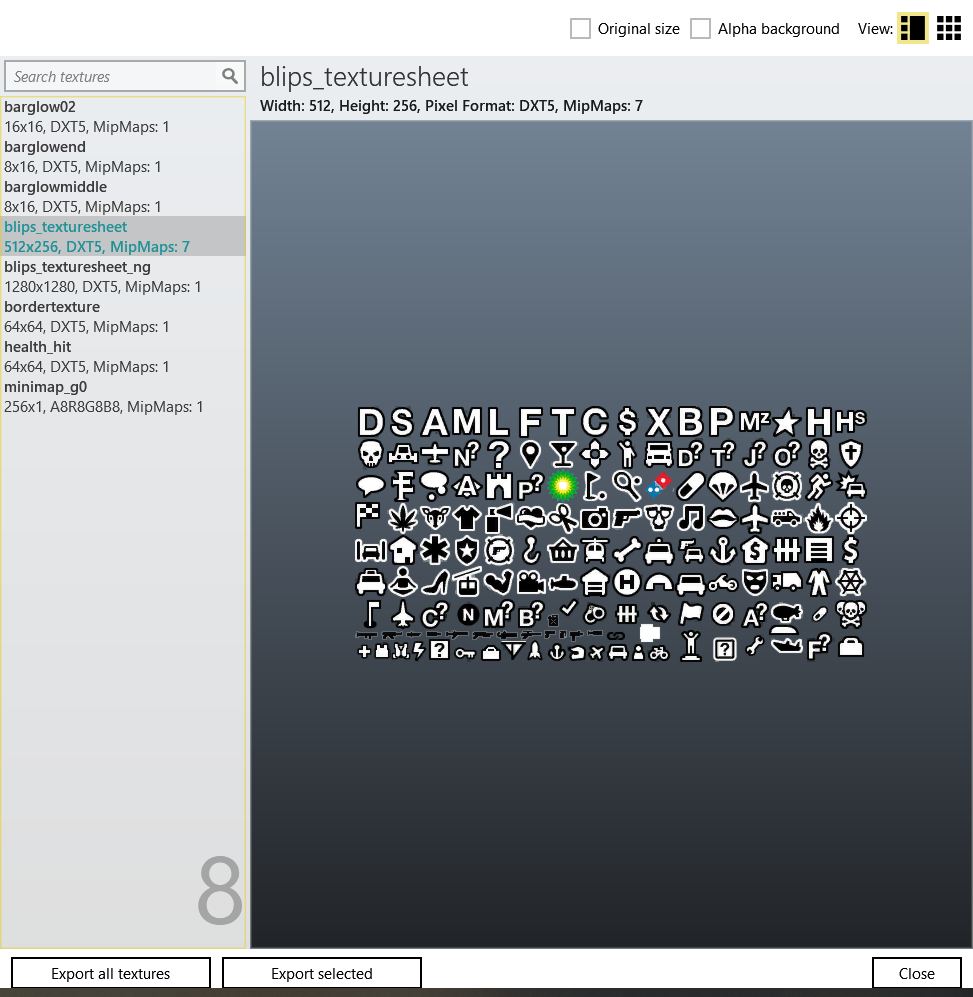Click the skull blip below the letter D
The image size is (973, 997).
coord(370,455)
